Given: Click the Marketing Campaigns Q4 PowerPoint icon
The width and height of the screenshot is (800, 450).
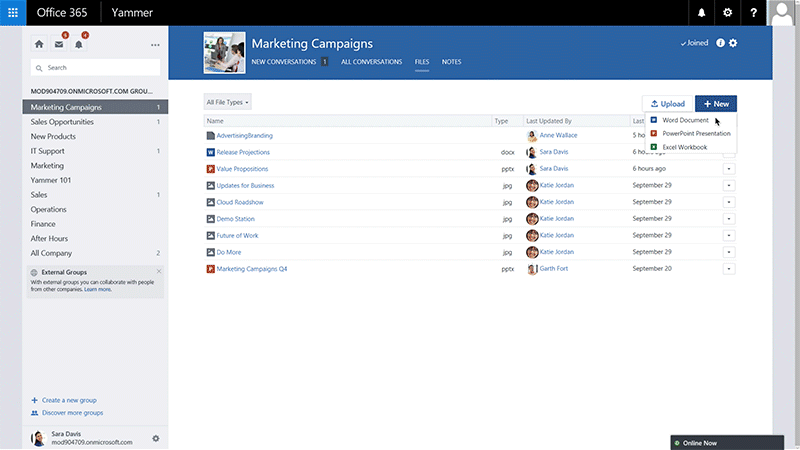Looking at the screenshot, I should [x=210, y=269].
